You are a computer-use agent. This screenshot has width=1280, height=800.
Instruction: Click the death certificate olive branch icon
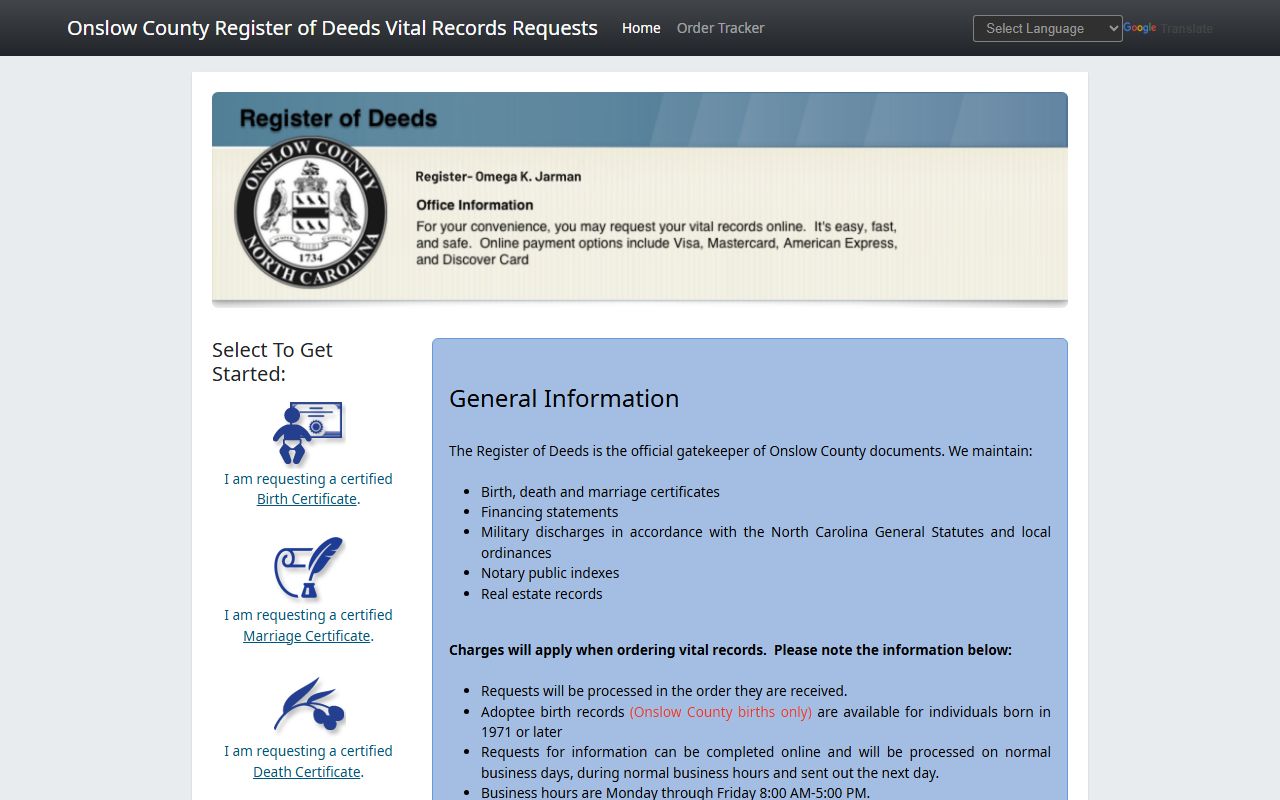tap(308, 706)
